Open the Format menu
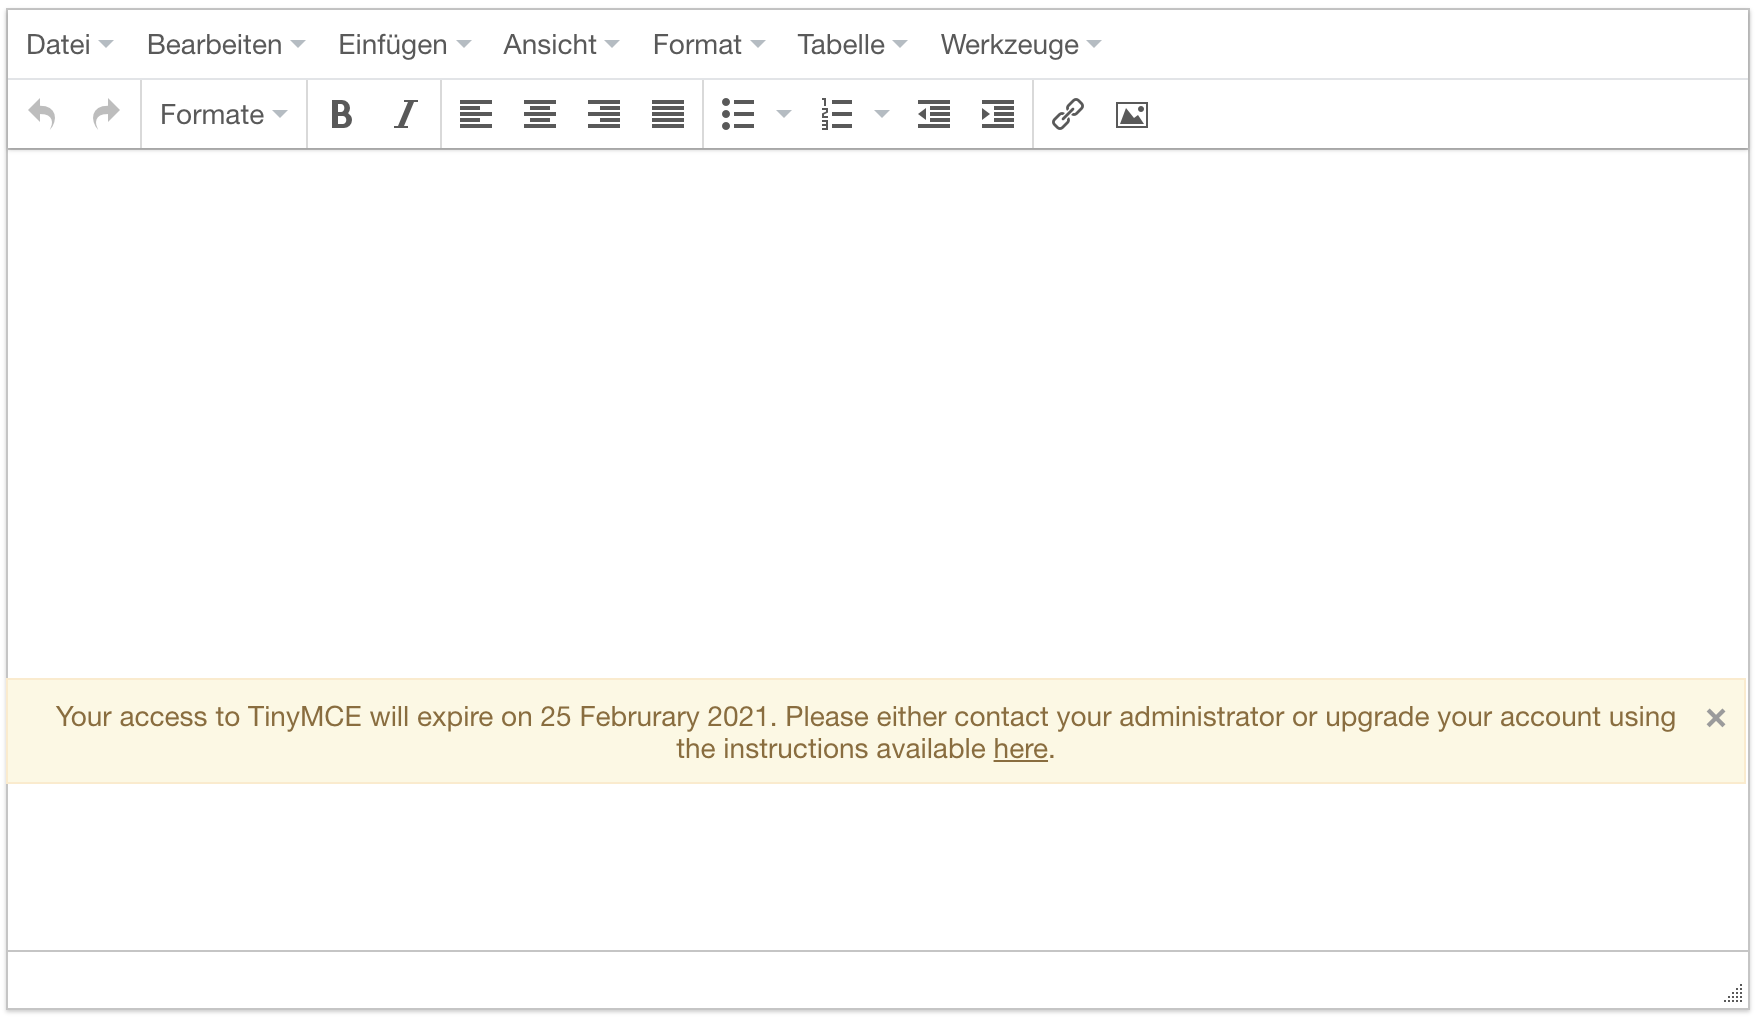Viewport: 1762px width, 1022px height. point(709,45)
